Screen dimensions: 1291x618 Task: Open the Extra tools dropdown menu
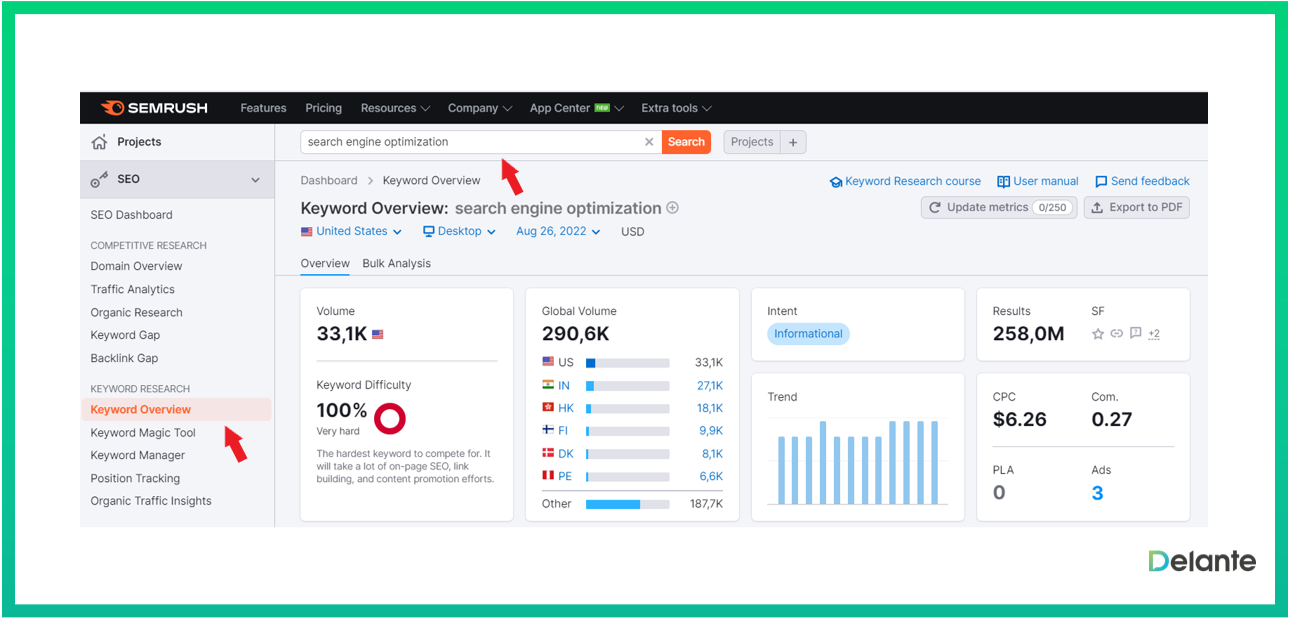pyautogui.click(x=677, y=108)
